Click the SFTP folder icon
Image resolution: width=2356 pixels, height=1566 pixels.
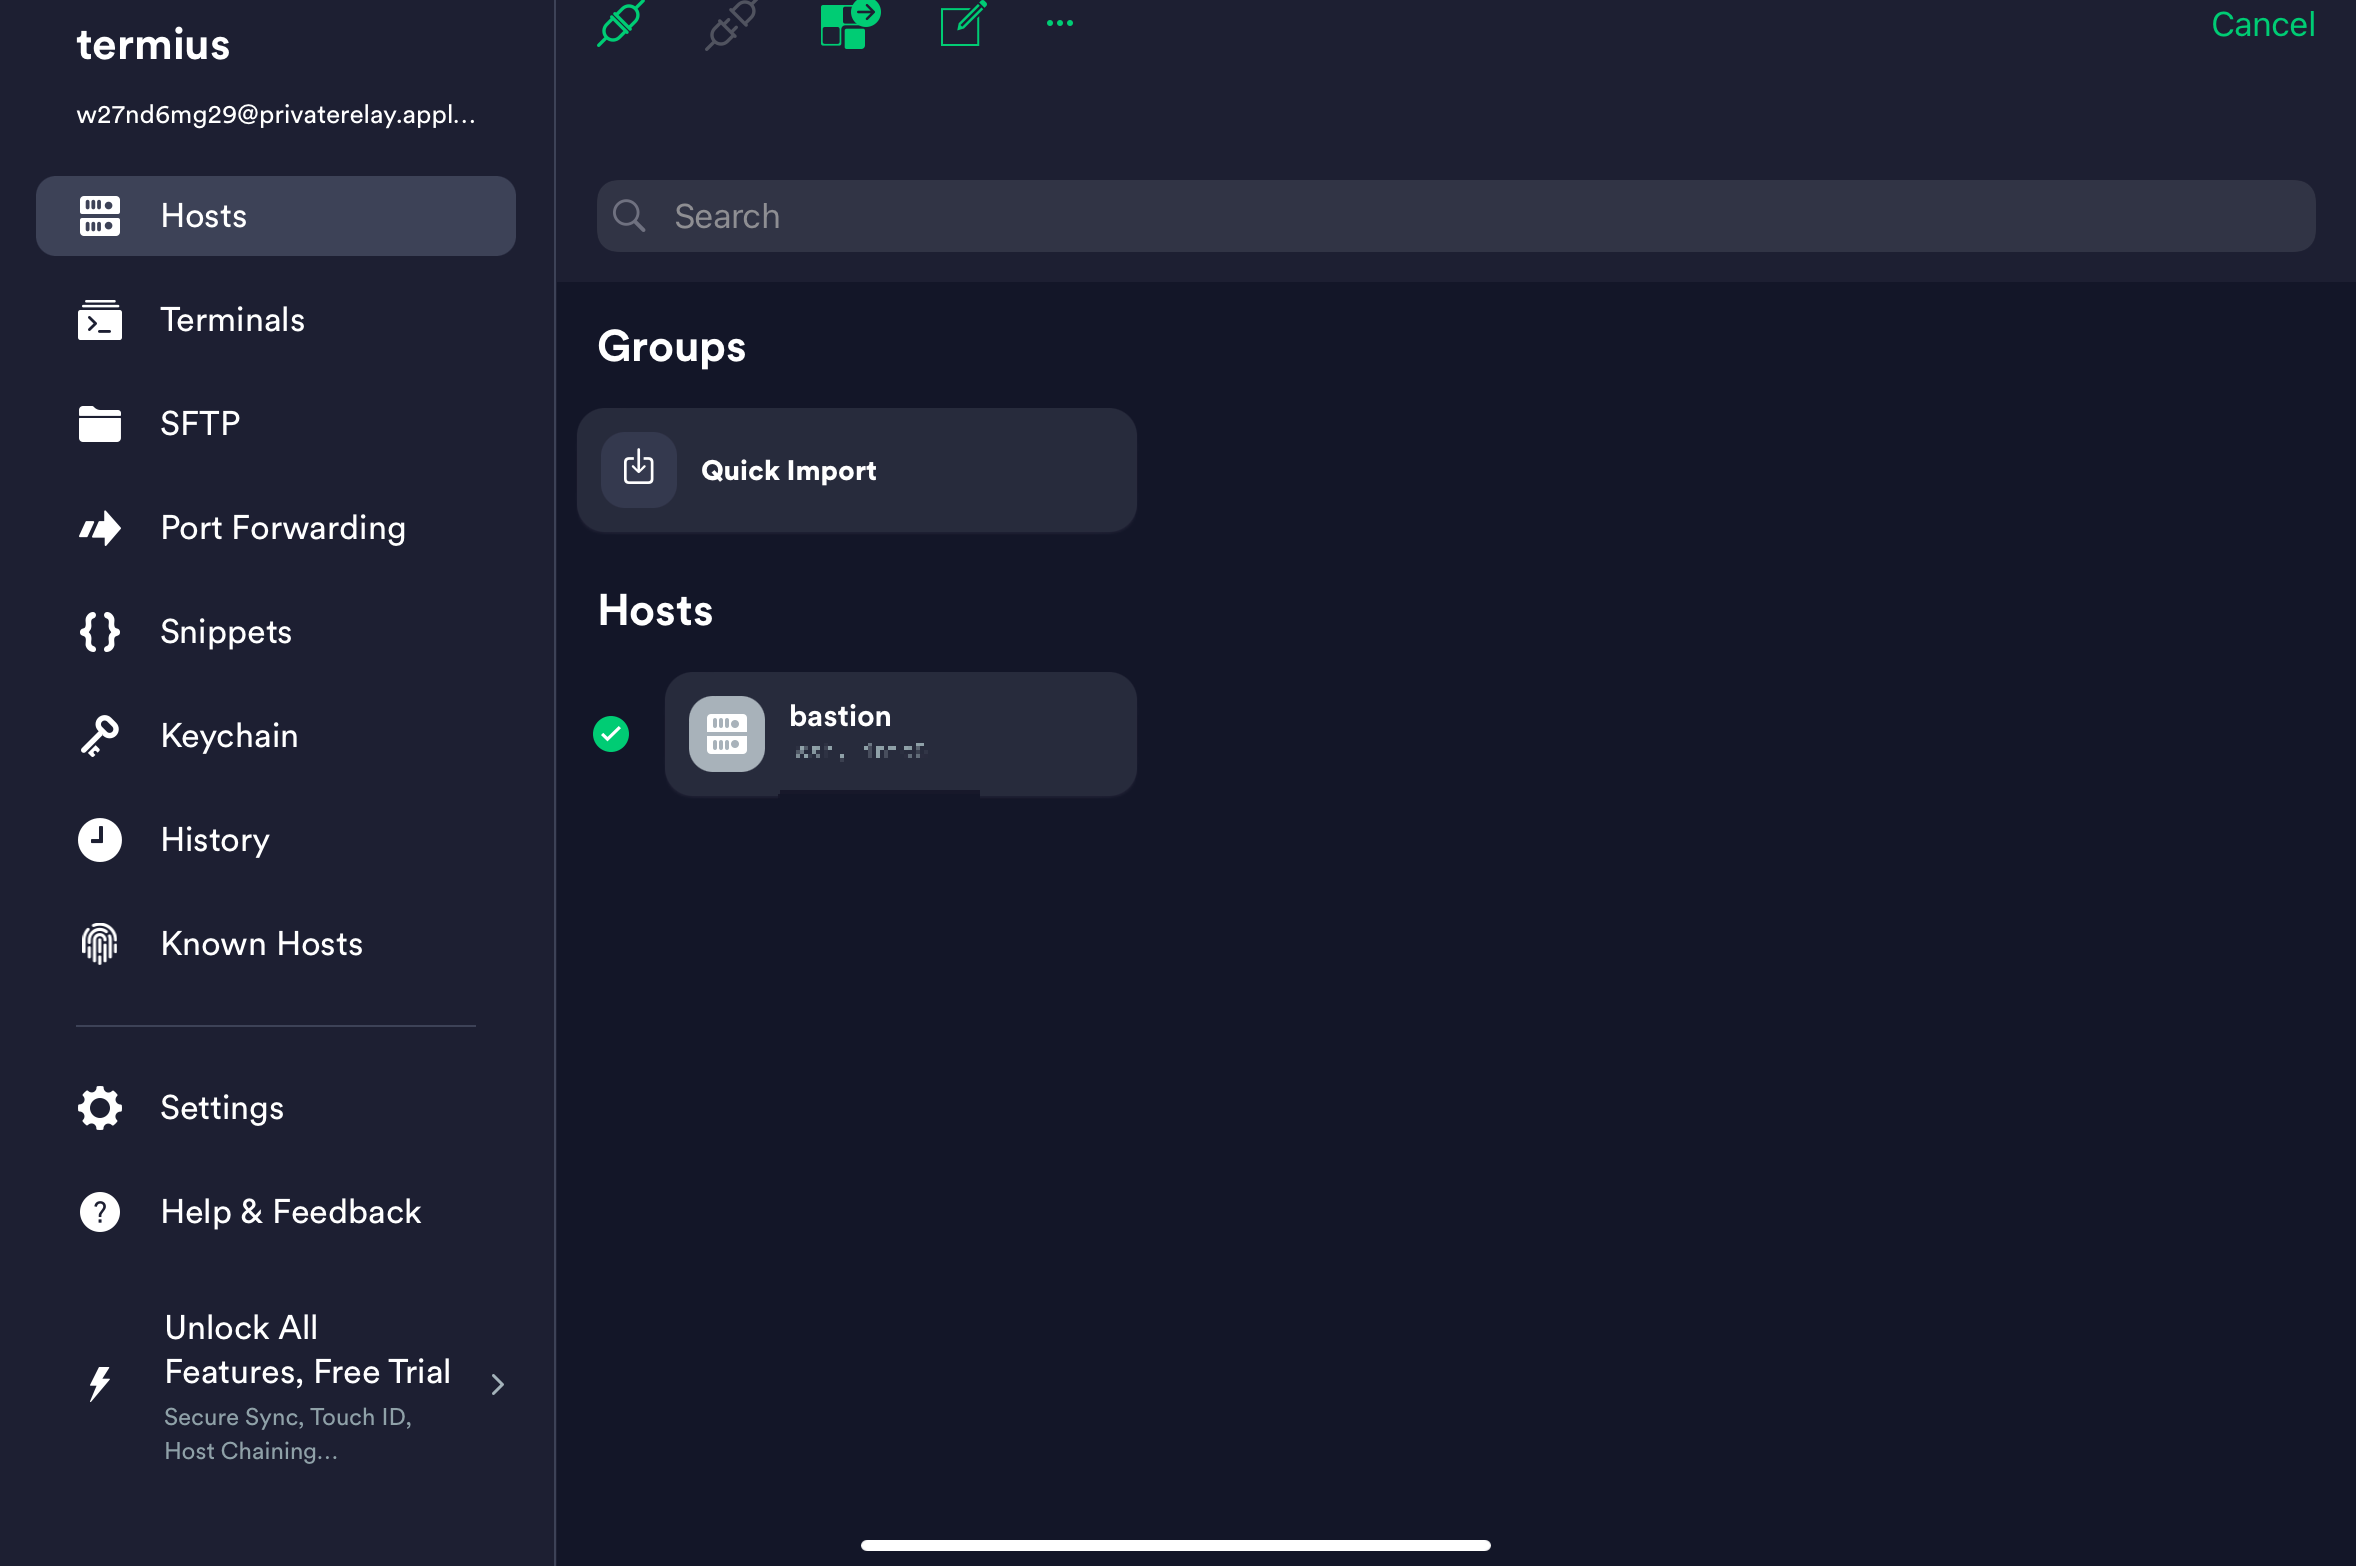(x=100, y=424)
